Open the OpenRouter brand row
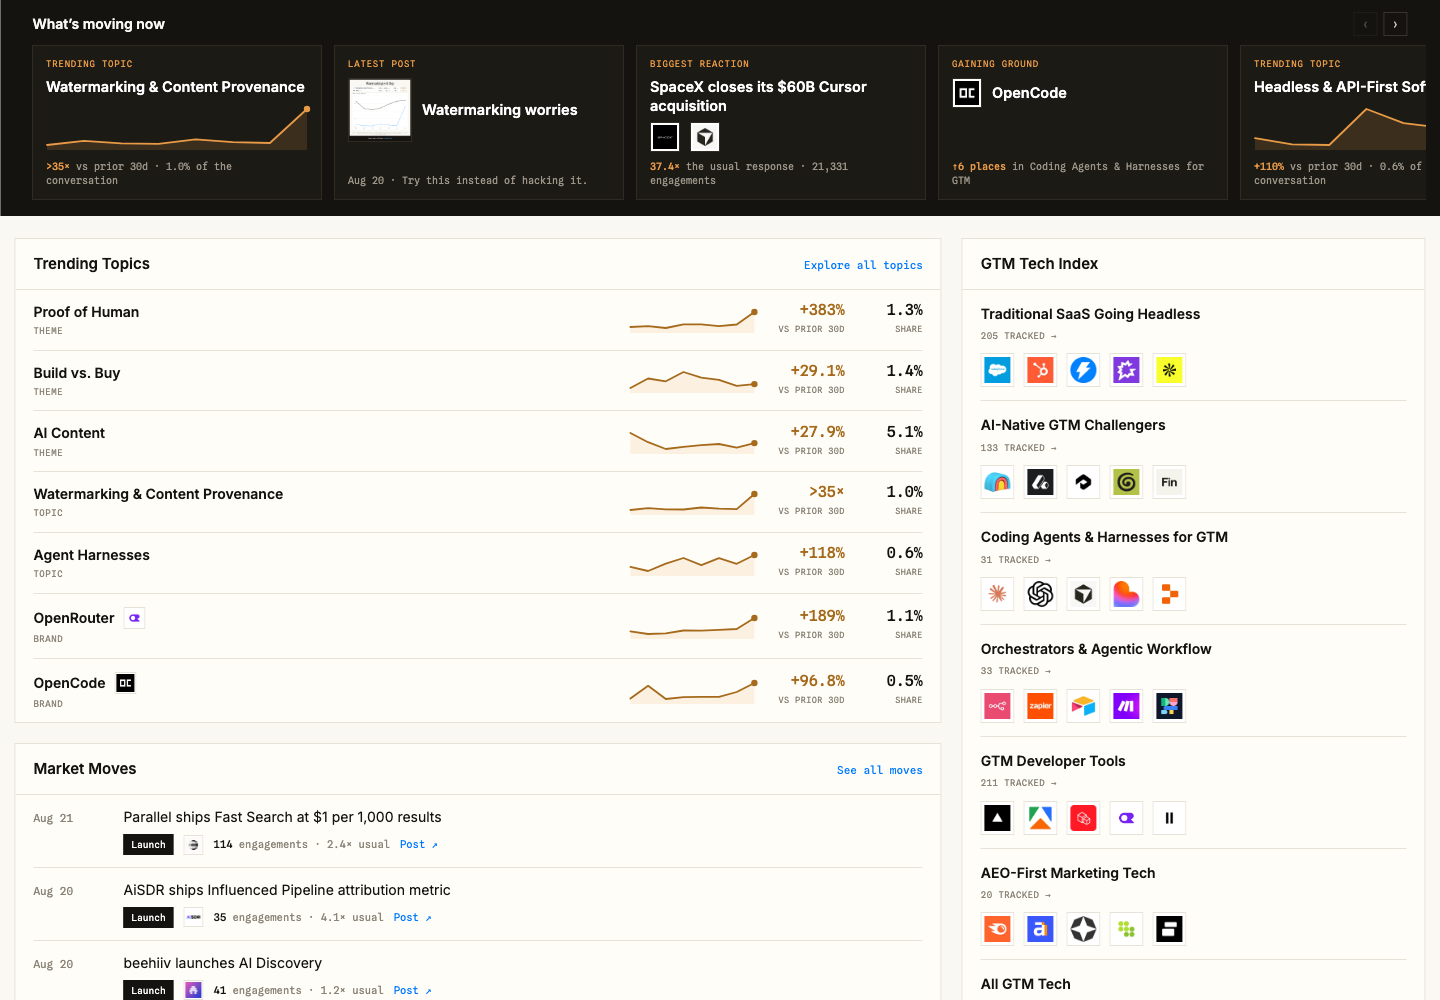Viewport: 1440px width, 1000px height. tap(478, 626)
